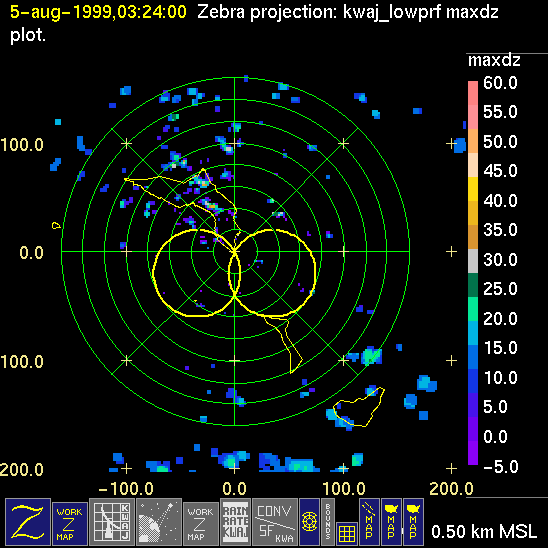The image size is (548, 548).
Task: Click the radar origin at ring center
Action: 235,251
